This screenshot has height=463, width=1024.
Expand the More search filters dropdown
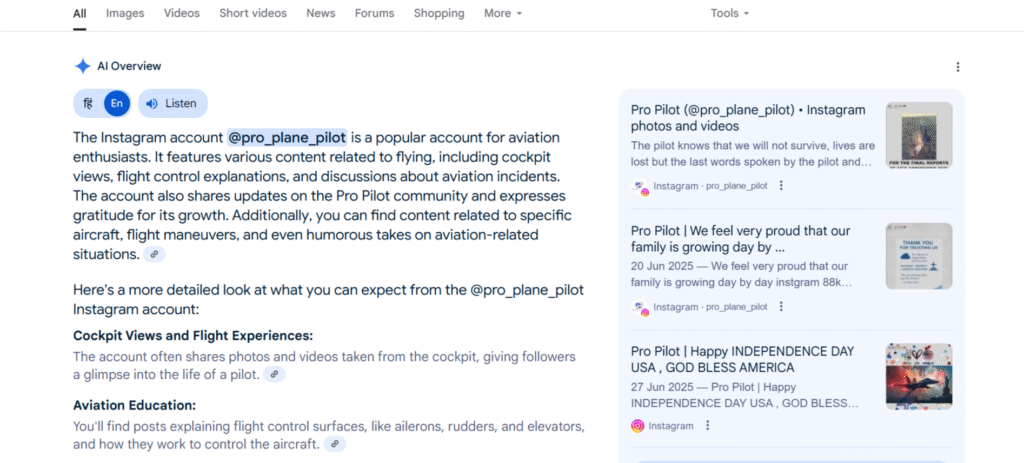[503, 13]
